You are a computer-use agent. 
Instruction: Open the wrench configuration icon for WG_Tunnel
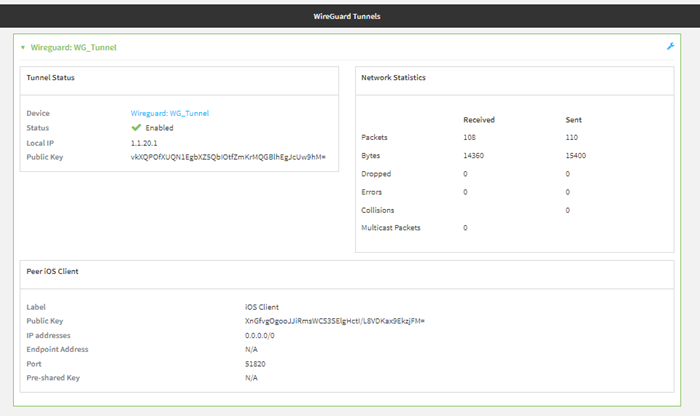670,46
